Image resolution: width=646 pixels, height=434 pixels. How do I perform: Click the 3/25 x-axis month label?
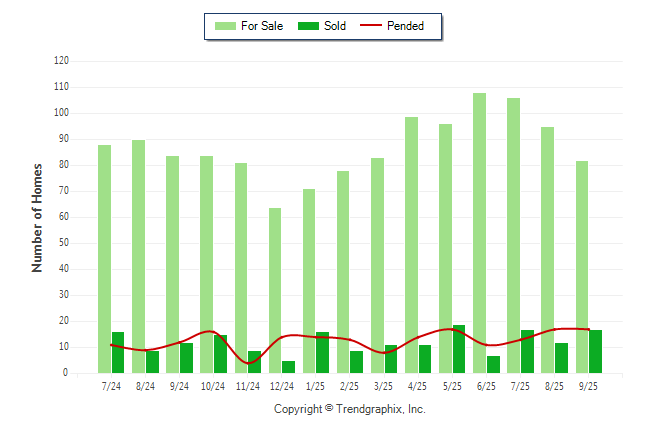(383, 385)
